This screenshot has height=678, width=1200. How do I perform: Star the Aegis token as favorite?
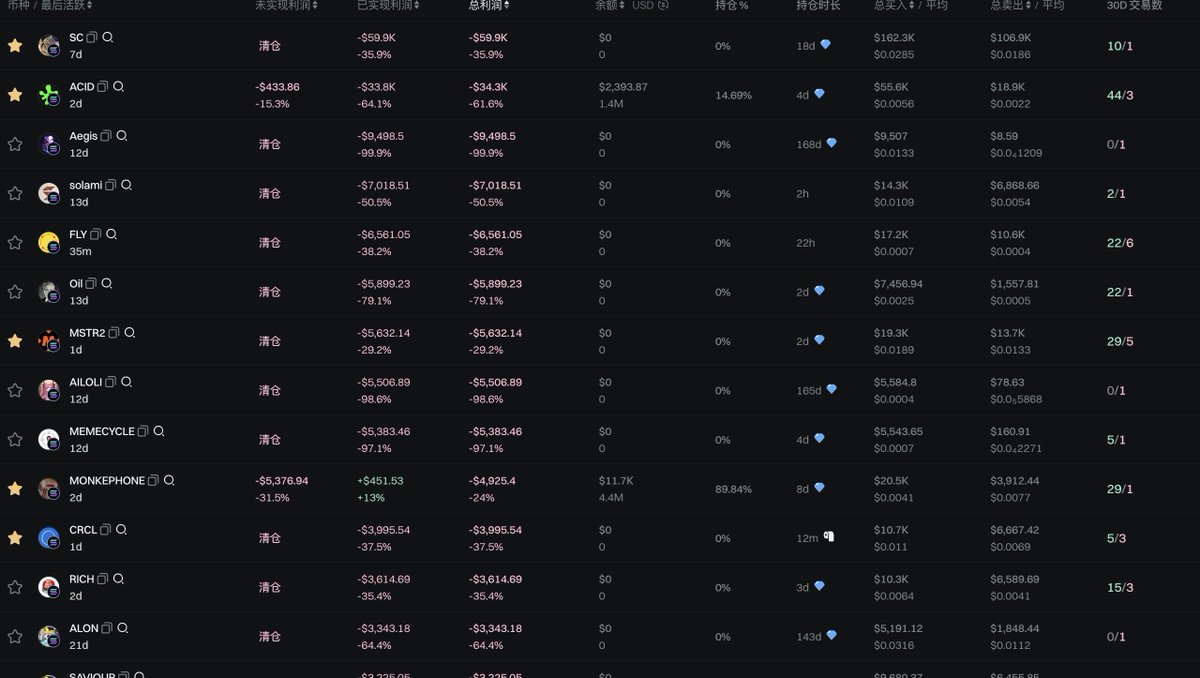pos(15,144)
